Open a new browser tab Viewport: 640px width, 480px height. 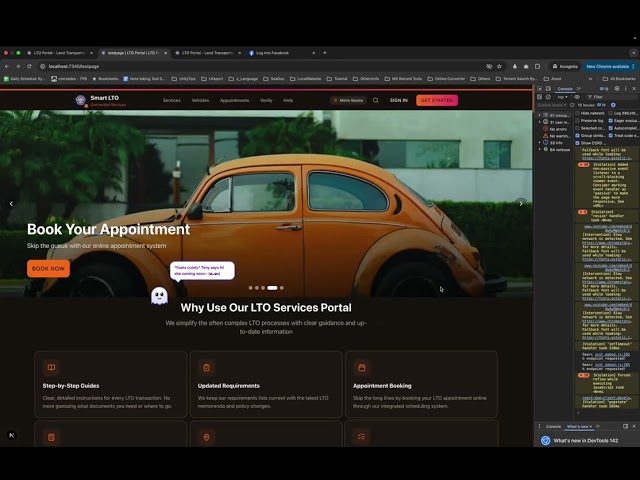click(325, 53)
